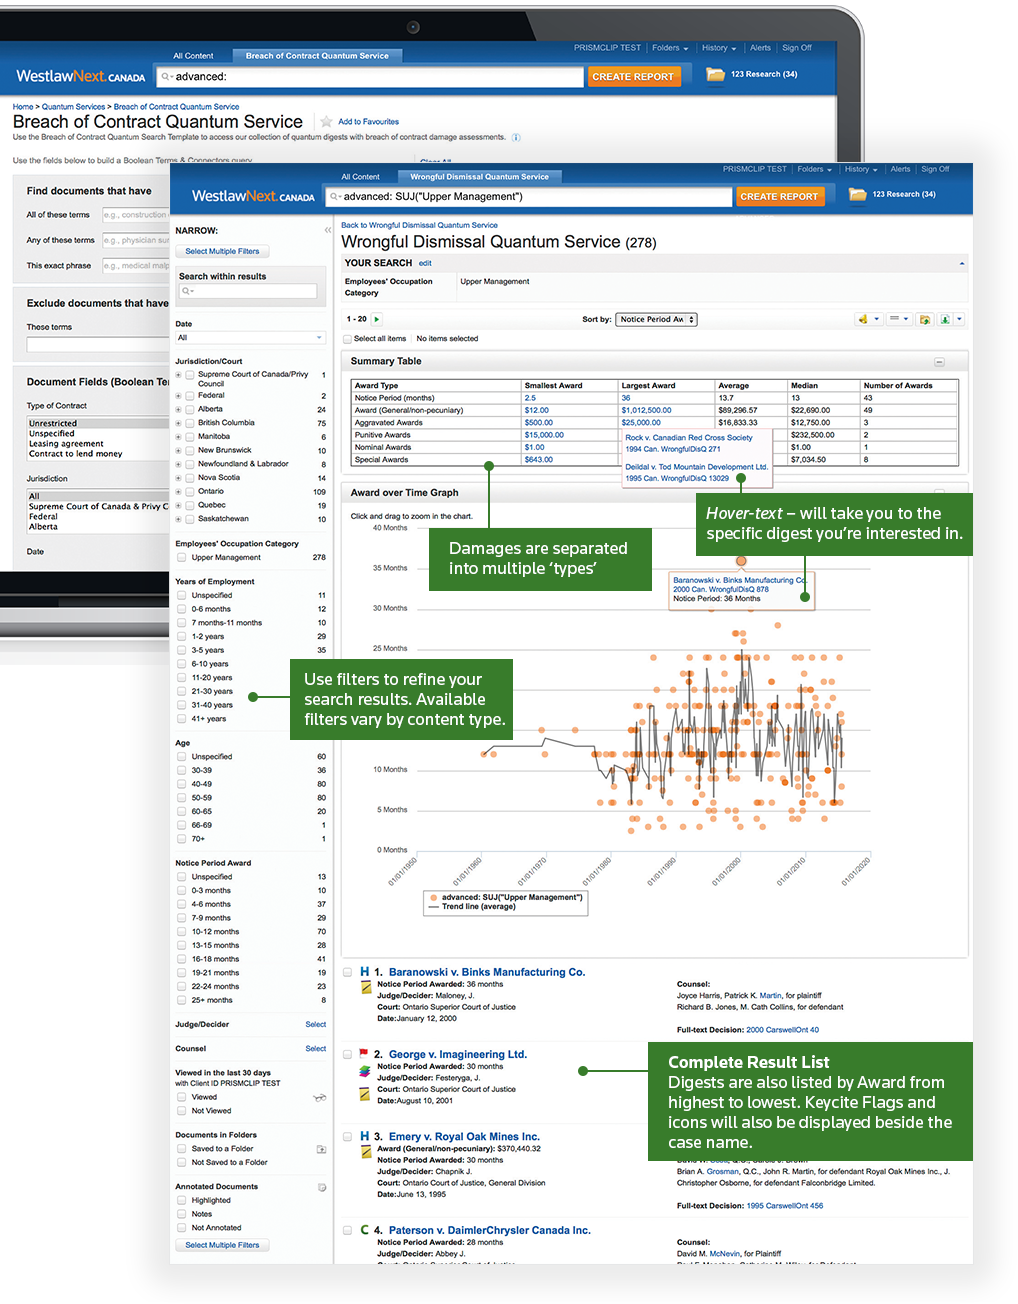Click yellow notes icon under Emery v. Royal Oak
The height and width of the screenshot is (1304, 1018).
pos(365,1151)
